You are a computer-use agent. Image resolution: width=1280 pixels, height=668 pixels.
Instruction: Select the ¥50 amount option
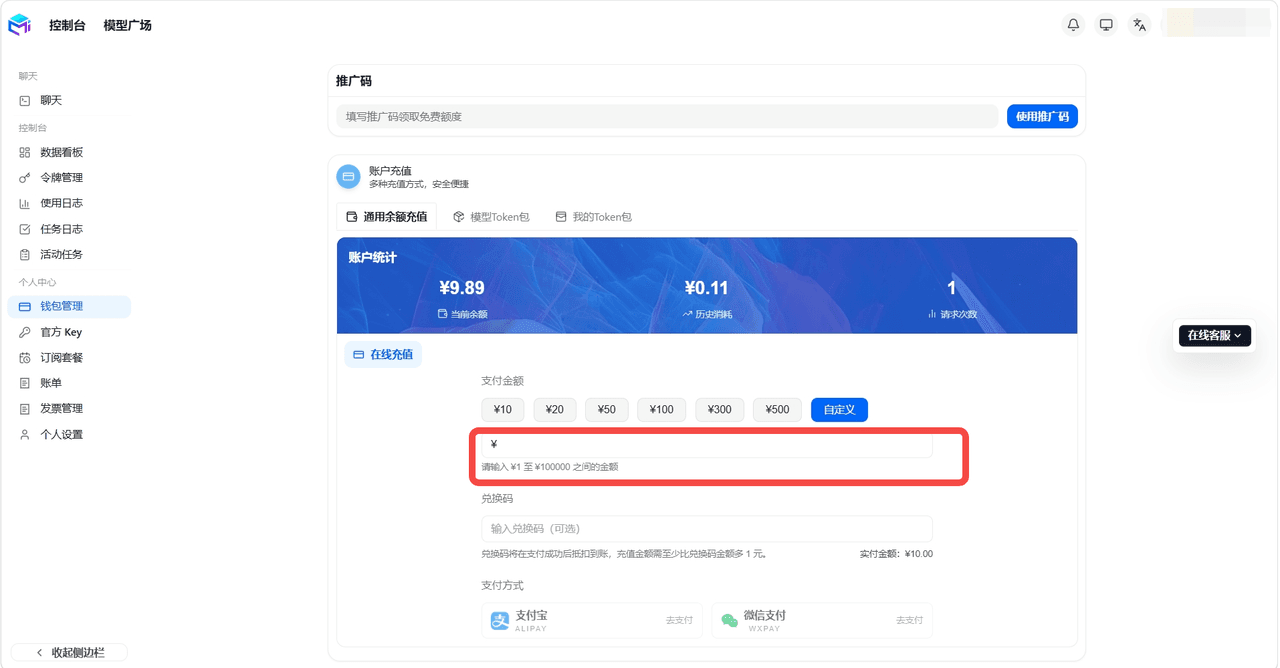point(607,410)
